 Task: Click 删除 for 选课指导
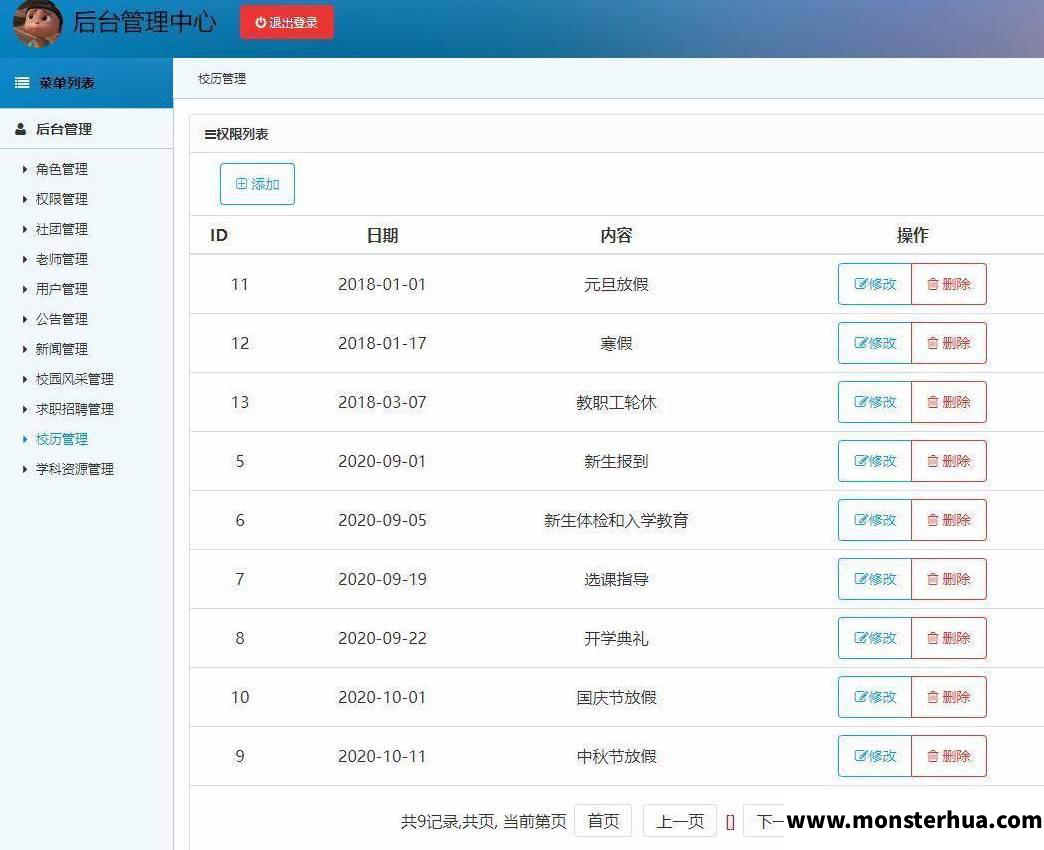pyautogui.click(x=949, y=579)
